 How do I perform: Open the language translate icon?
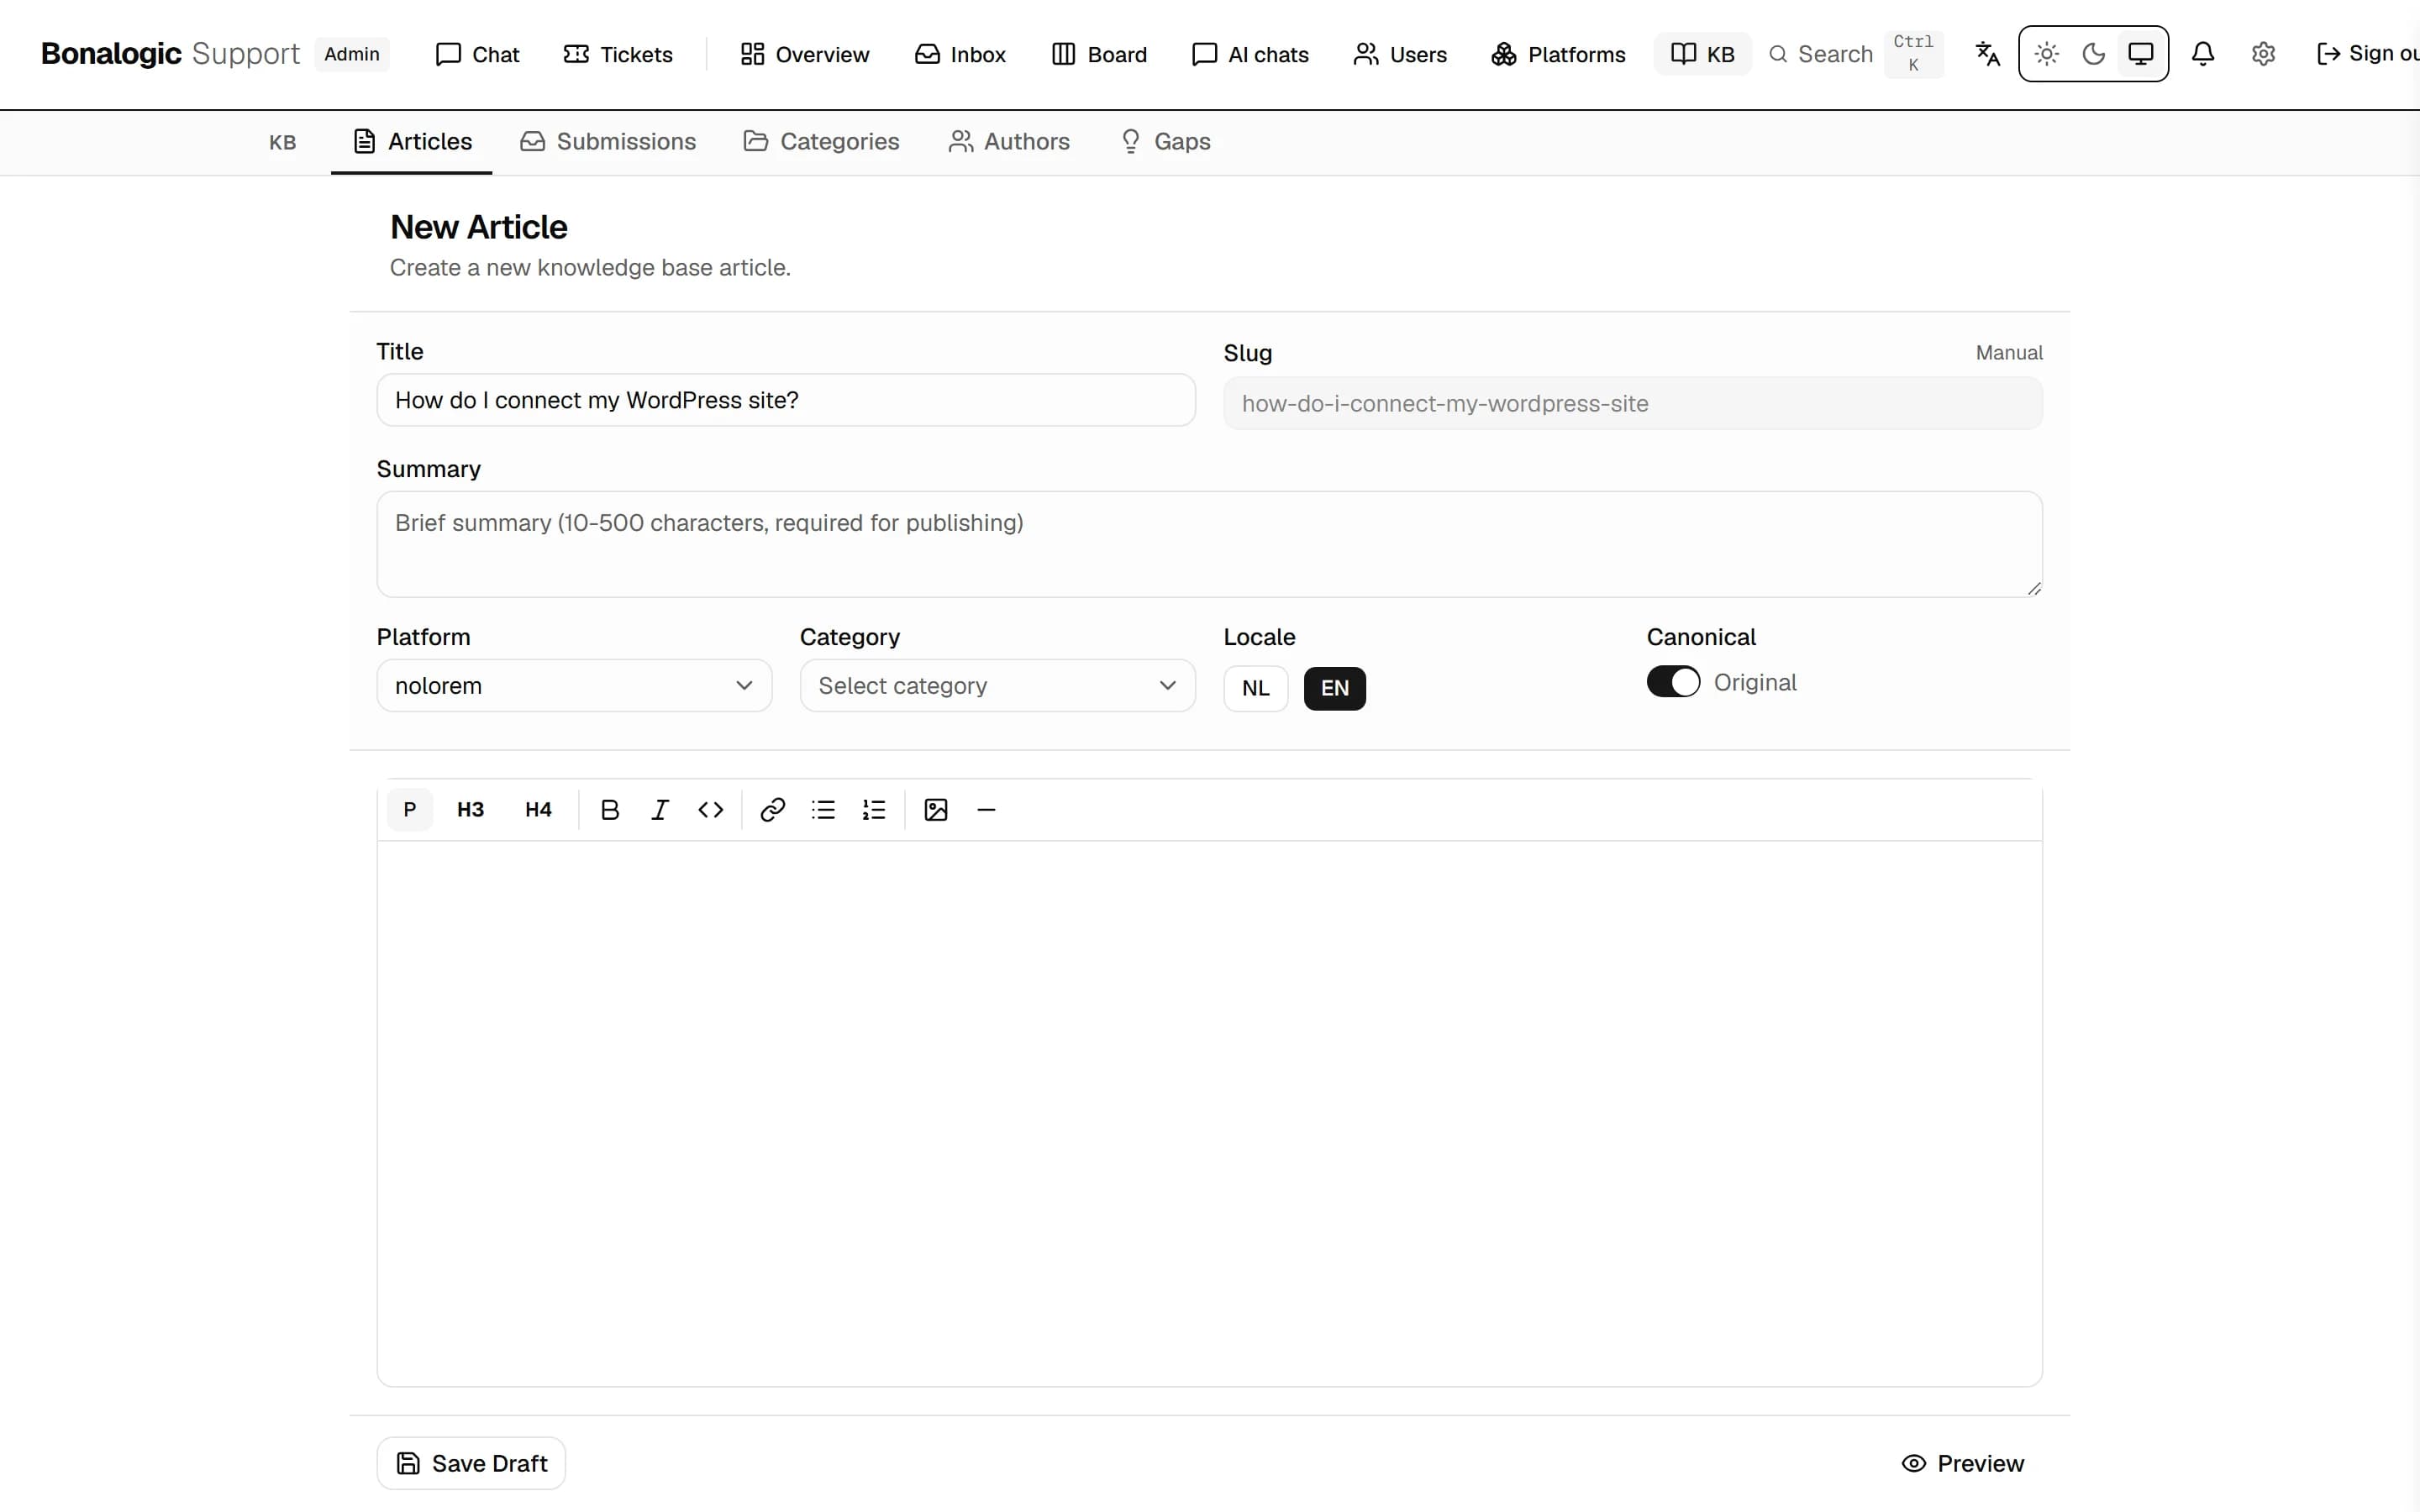[1988, 54]
